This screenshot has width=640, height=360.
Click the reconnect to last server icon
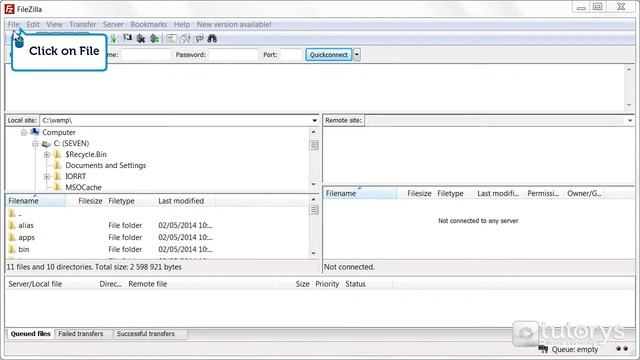pyautogui.click(x=154, y=38)
